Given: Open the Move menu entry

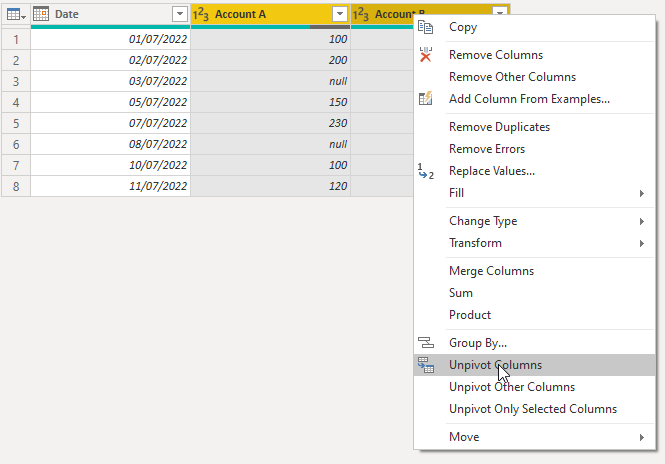Looking at the screenshot, I should pos(534,437).
